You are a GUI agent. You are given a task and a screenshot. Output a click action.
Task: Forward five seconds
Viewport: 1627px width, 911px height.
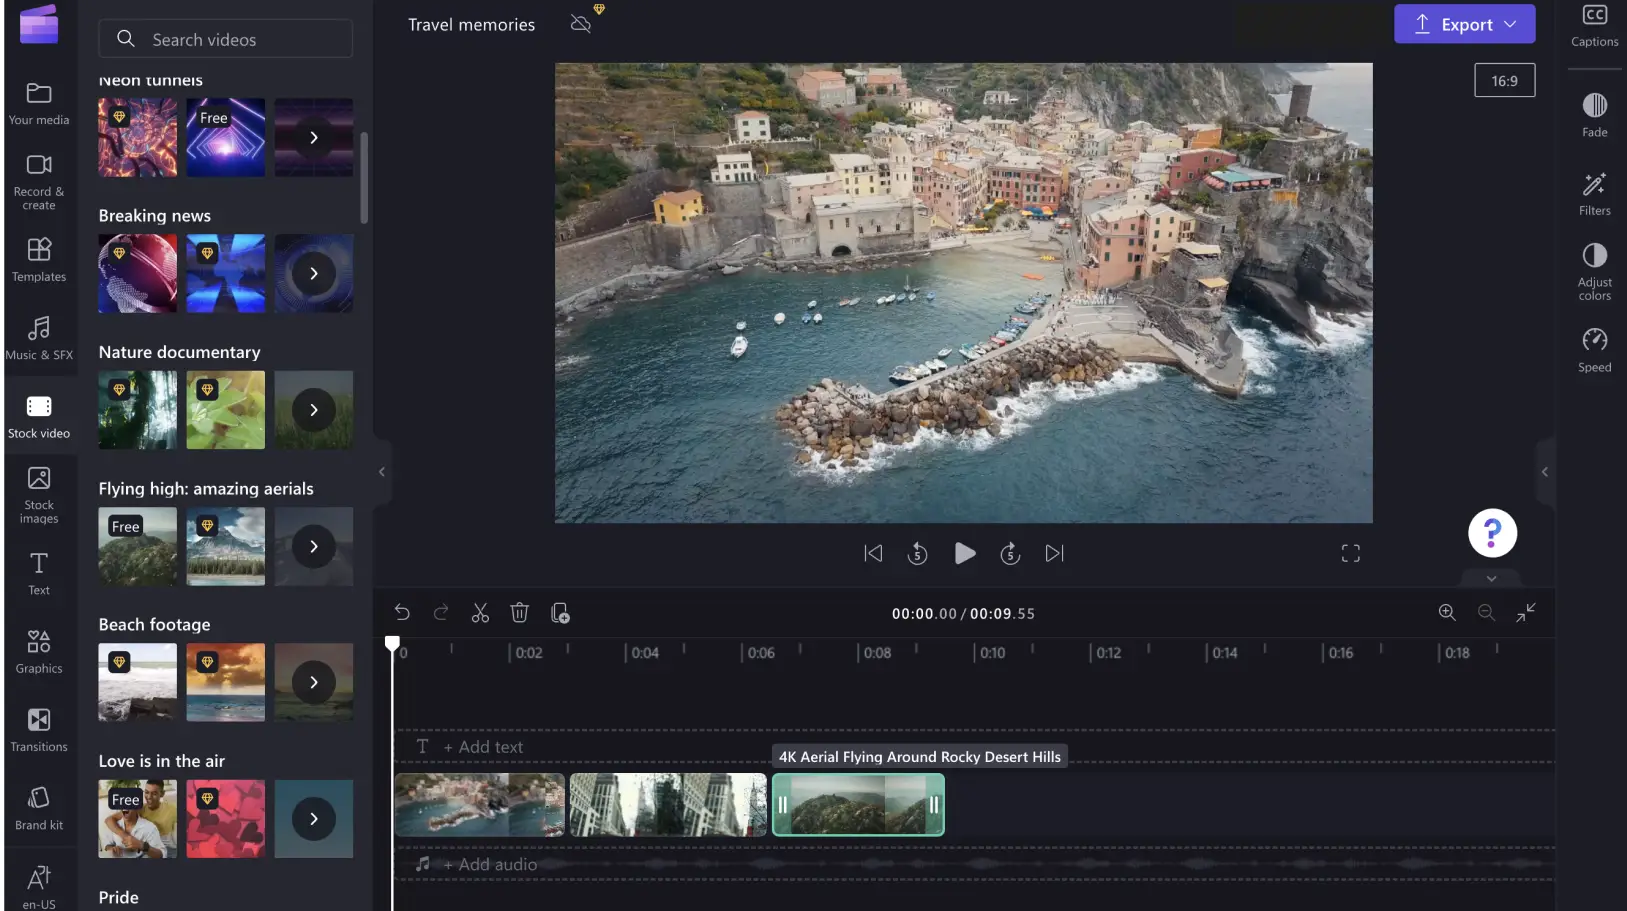coord(1010,553)
